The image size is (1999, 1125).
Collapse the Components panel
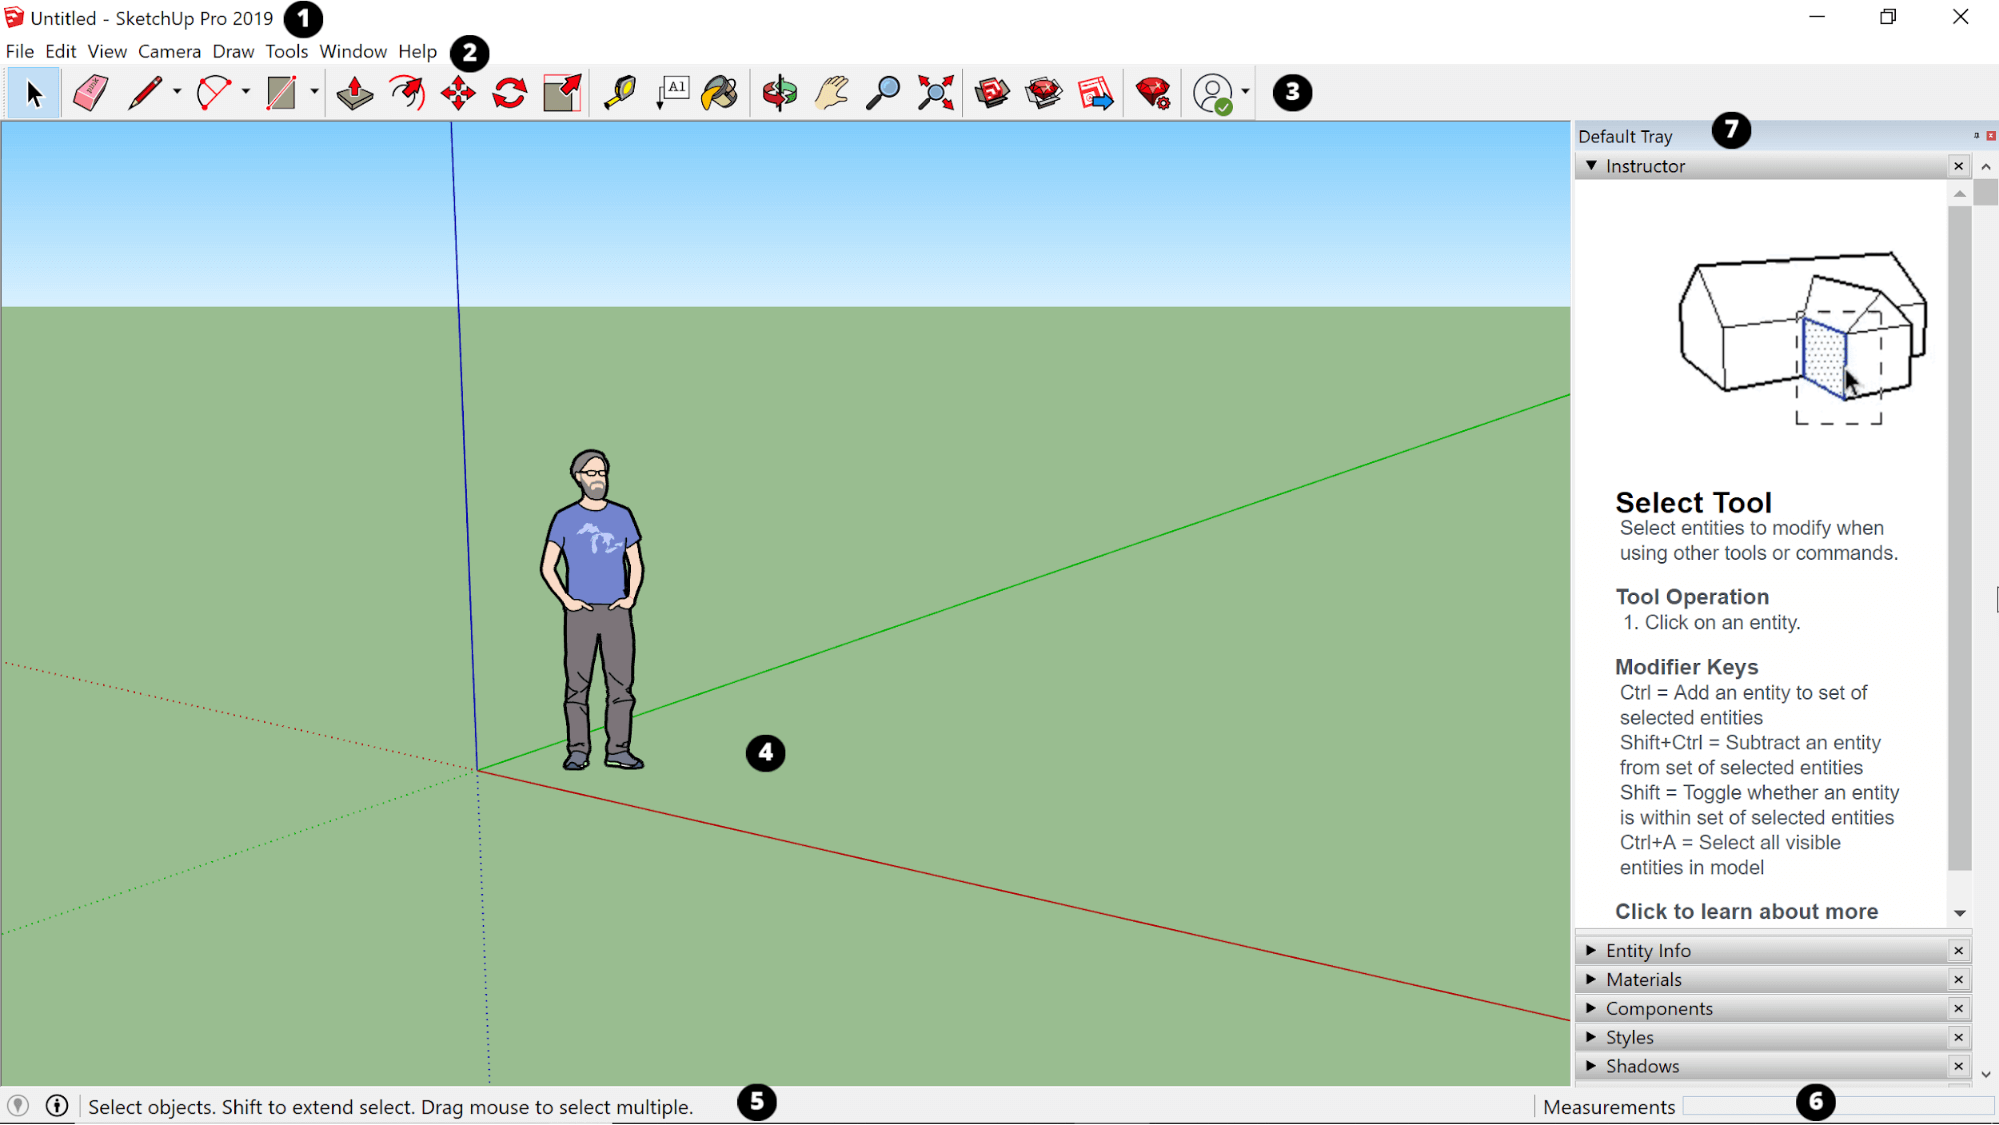coord(1591,1007)
